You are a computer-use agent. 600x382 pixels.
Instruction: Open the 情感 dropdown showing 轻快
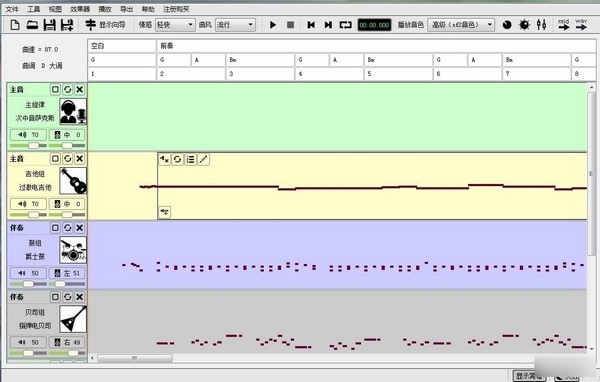click(175, 25)
